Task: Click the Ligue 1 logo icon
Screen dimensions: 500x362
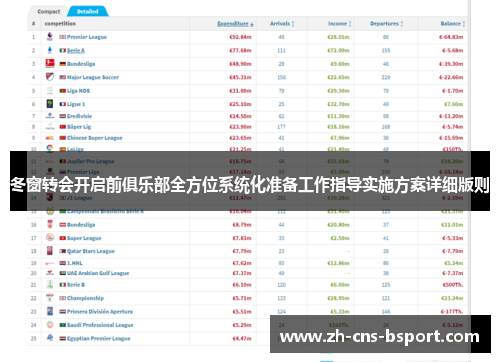Action: [50, 104]
